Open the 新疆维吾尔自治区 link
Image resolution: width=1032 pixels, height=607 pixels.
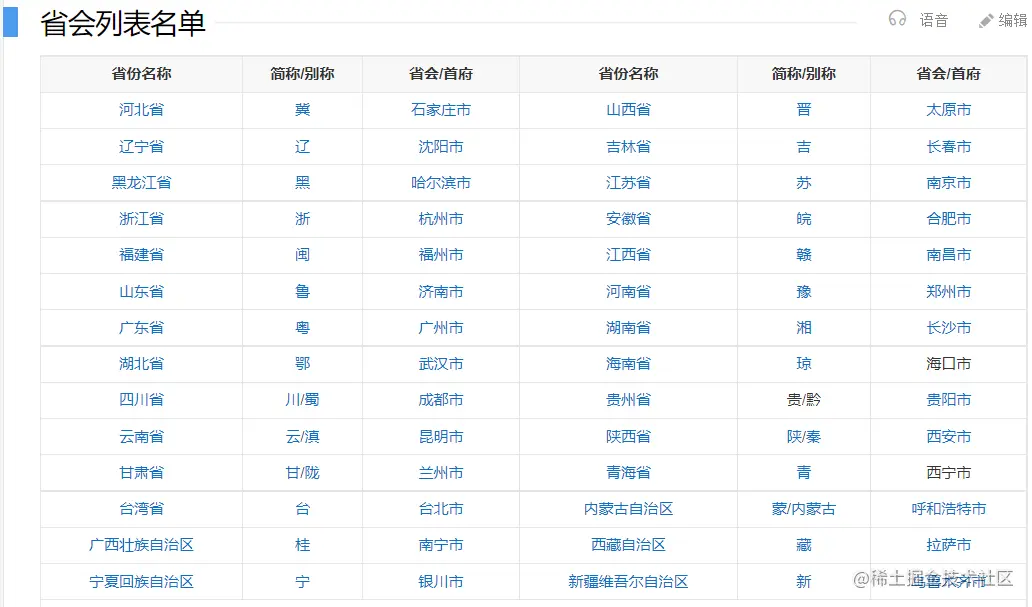point(629,582)
